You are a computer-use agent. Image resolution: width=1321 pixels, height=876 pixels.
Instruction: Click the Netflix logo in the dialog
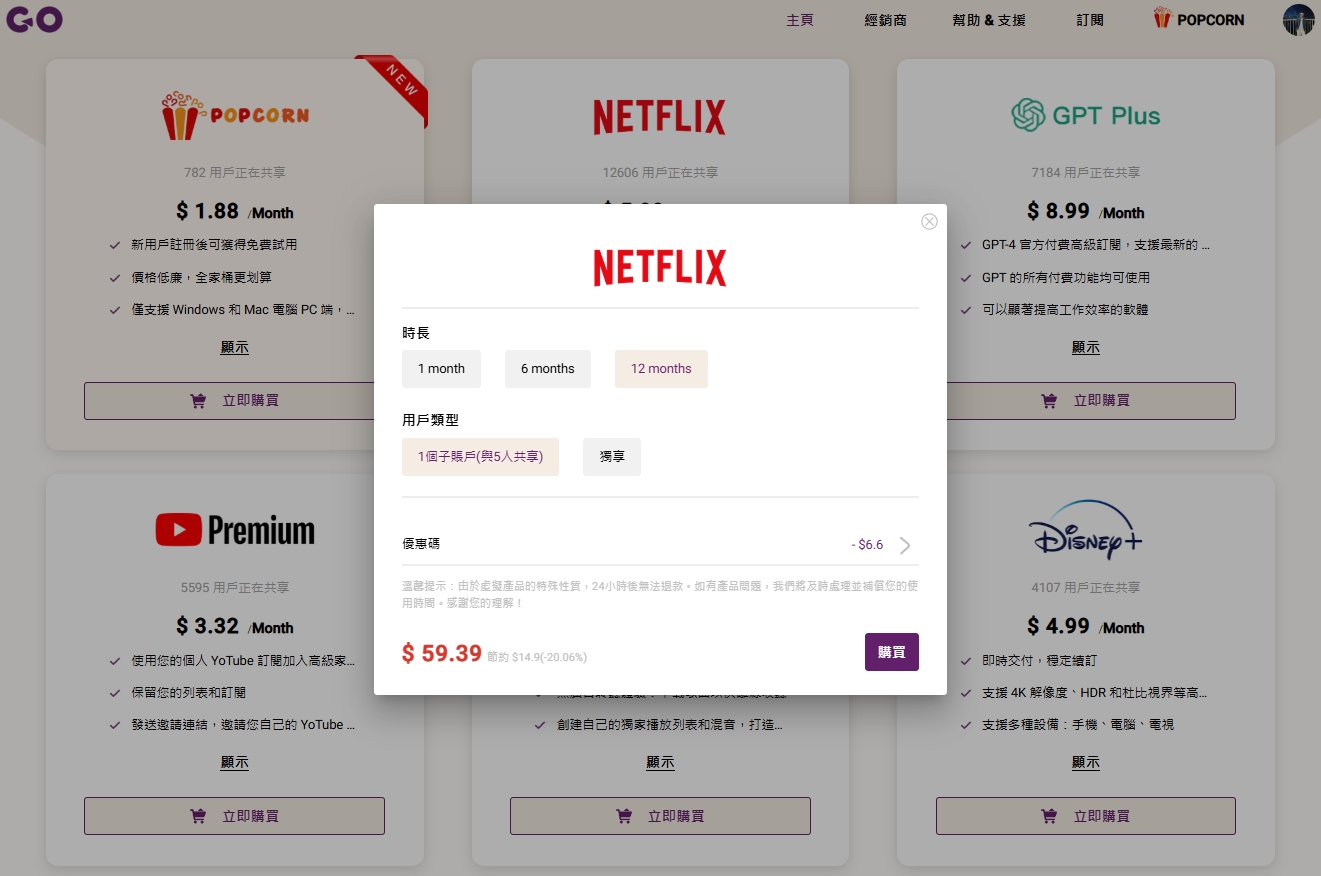coord(660,268)
